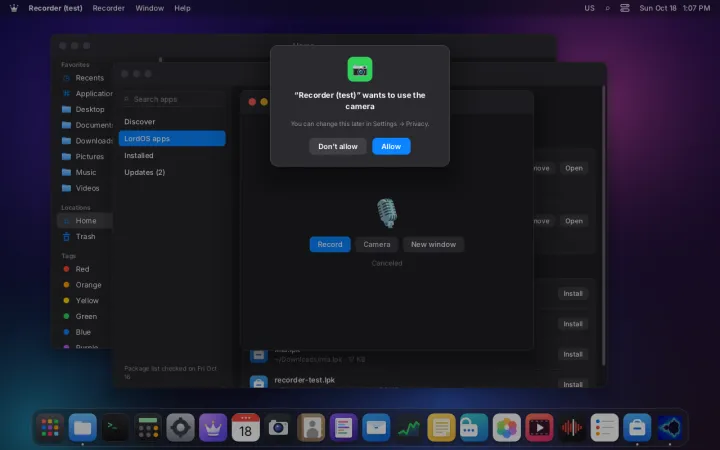The image size is (720, 450).
Task: Open the Calculator dock icon
Action: point(148,428)
